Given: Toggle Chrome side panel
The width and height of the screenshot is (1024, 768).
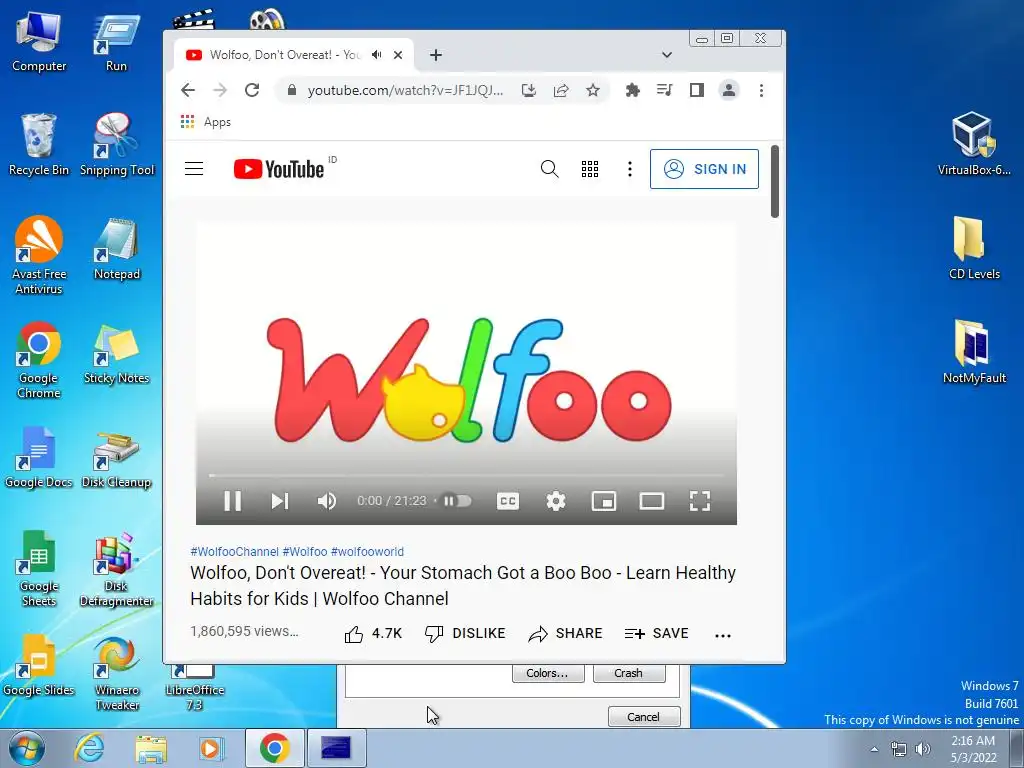Looking at the screenshot, I should coord(697,90).
